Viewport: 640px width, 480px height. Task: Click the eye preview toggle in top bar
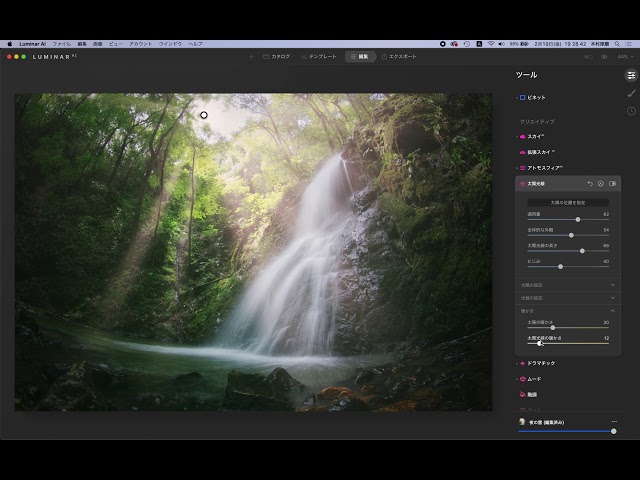(x=604, y=57)
